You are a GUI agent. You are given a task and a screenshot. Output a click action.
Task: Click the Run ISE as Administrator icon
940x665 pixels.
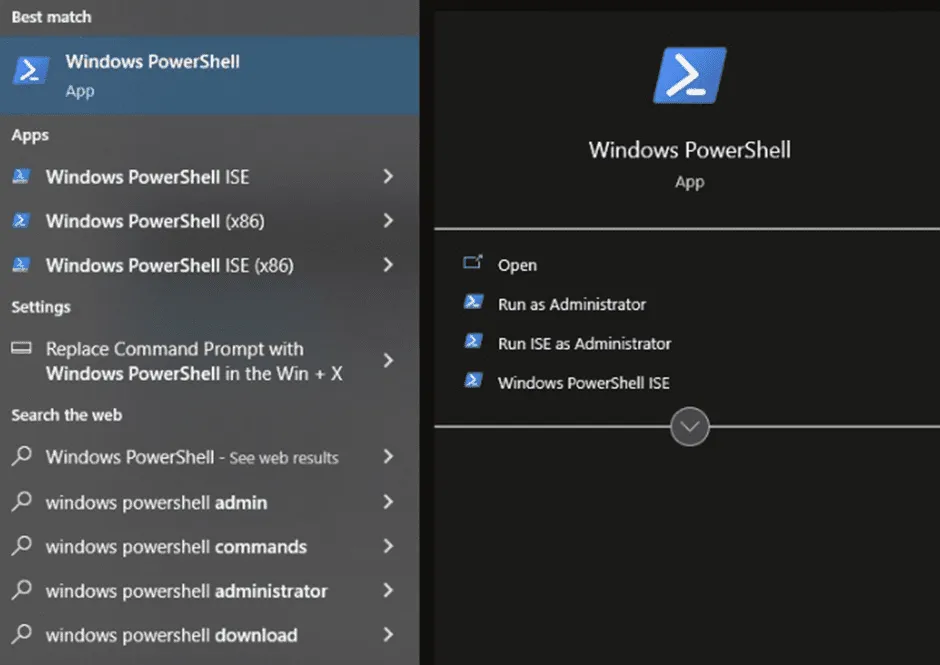(473, 342)
